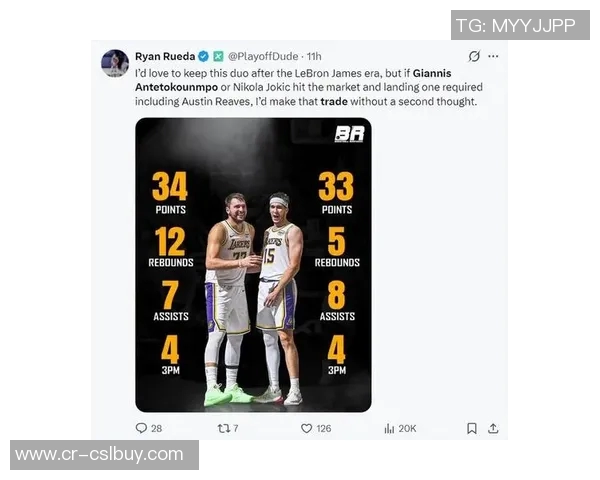Screen dimensions: 600x480
Task: Click the share upload icon
Action: coord(493,428)
